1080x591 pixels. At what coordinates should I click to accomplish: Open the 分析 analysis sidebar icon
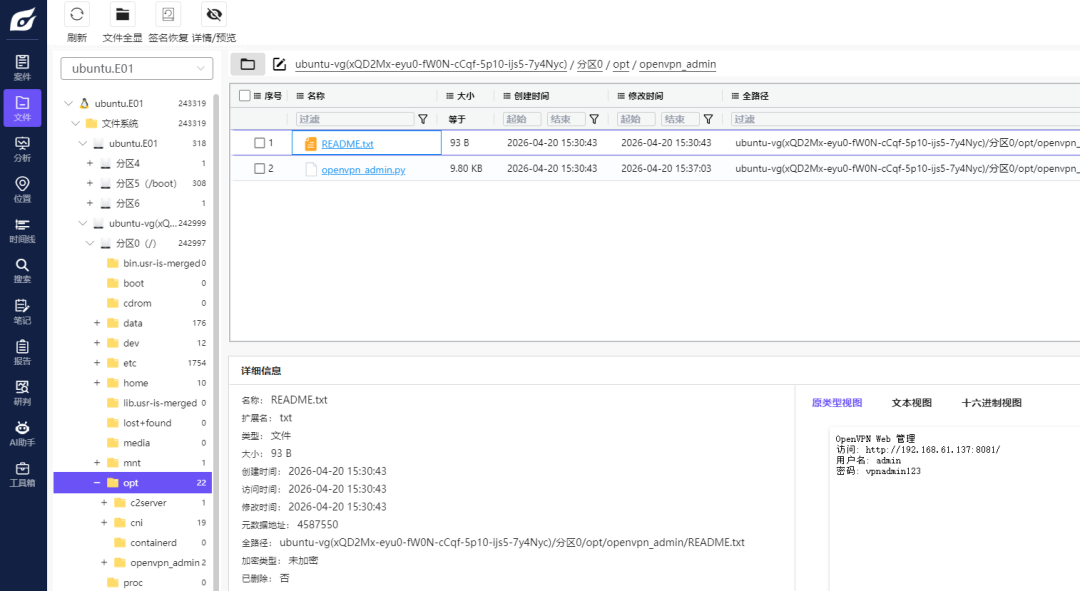[x=22, y=148]
